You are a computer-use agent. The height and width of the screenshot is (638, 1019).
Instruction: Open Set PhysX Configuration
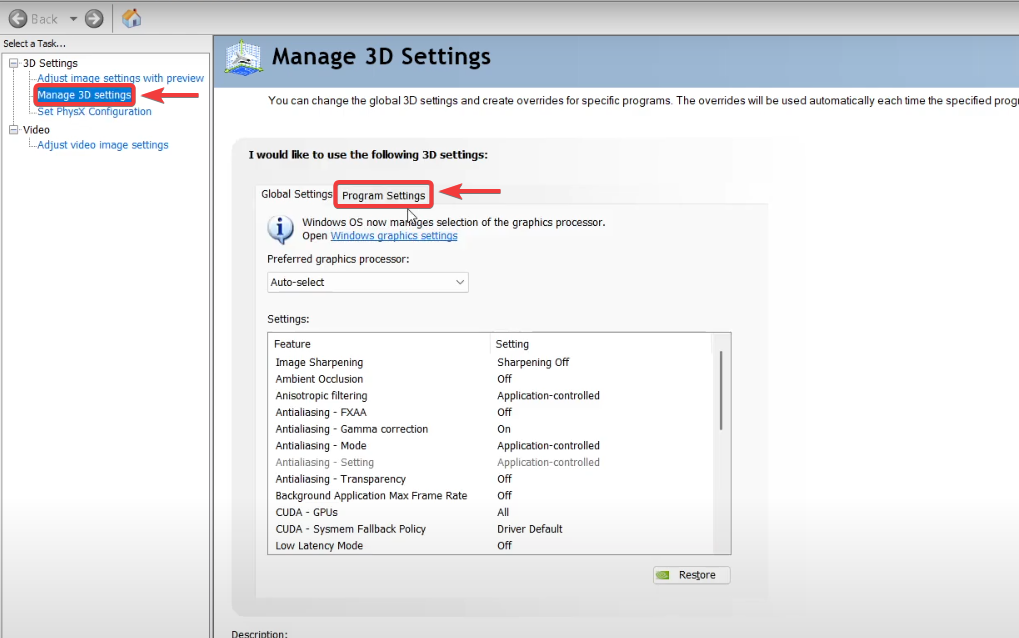click(x=94, y=111)
